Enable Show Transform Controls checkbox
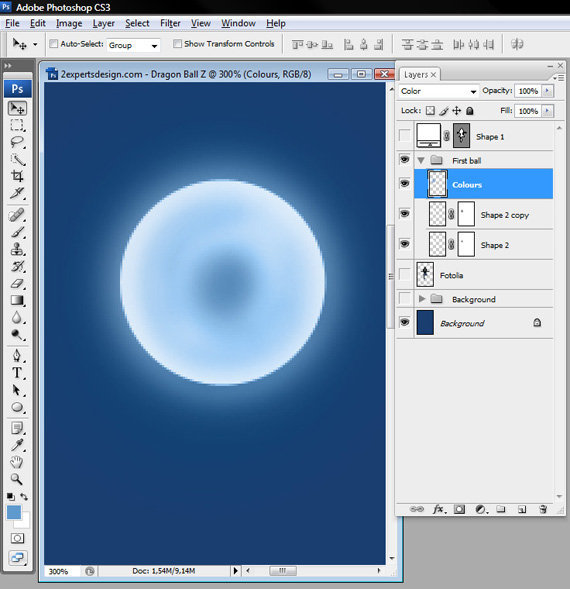 coord(177,44)
